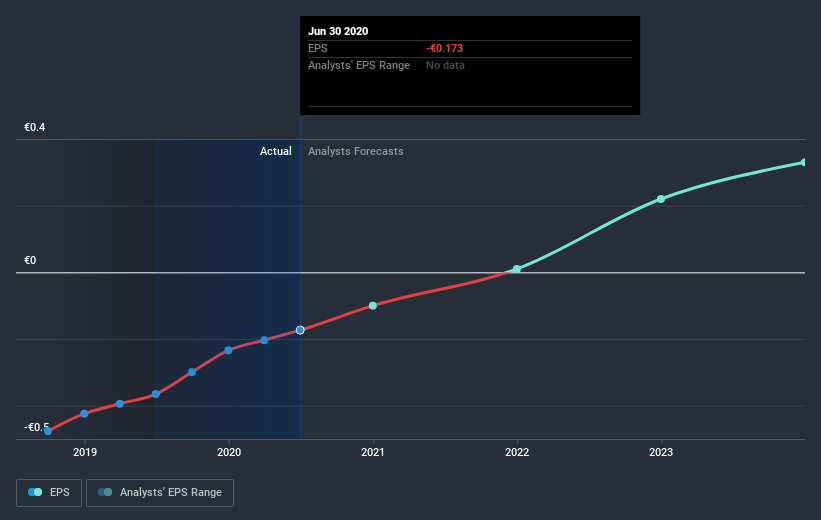Click the 'Analysts Forecasts' section label

tap(356, 151)
